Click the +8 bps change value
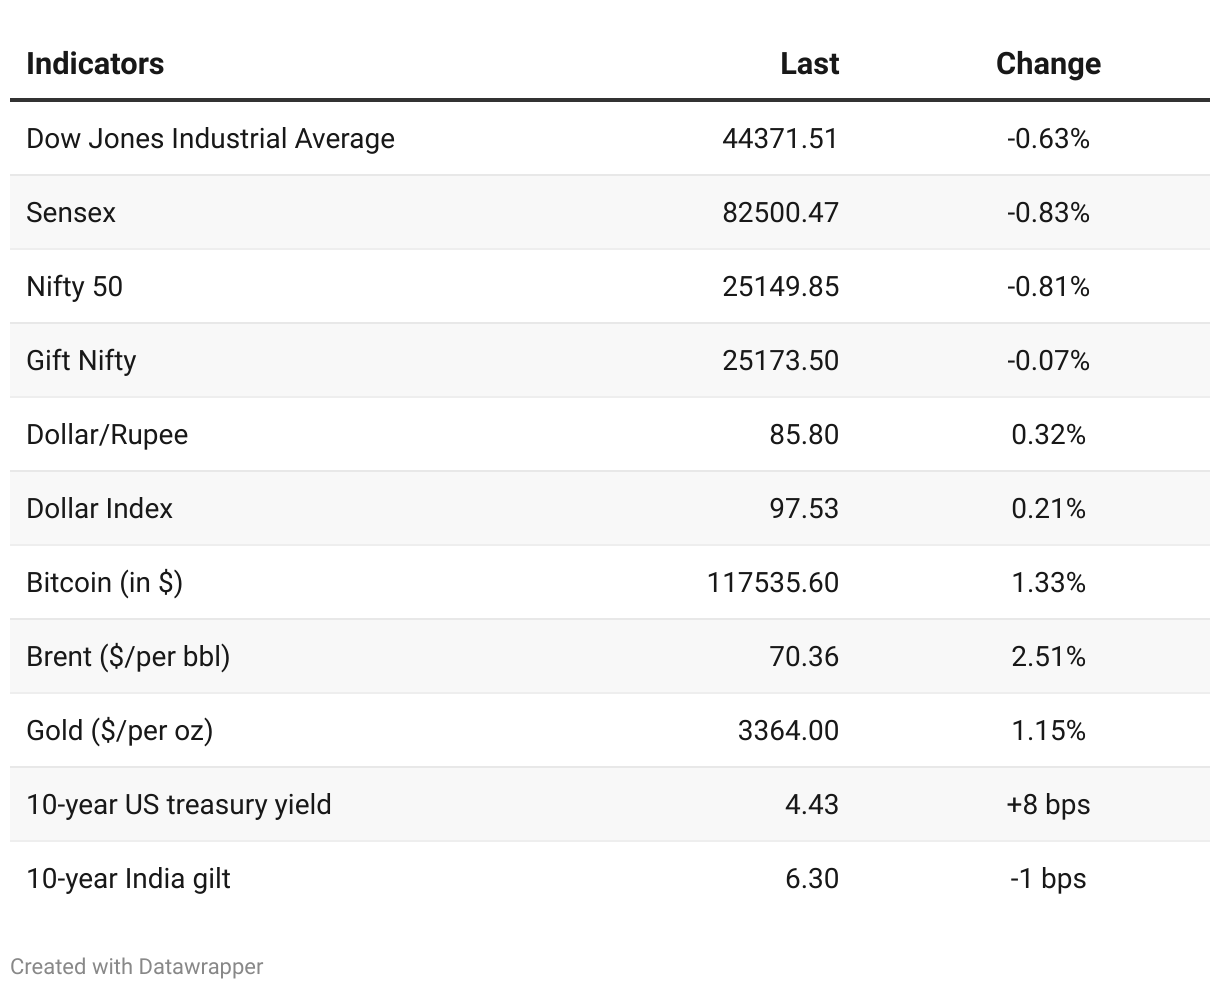Screen dimensions: 1220x990 [x=1048, y=805]
